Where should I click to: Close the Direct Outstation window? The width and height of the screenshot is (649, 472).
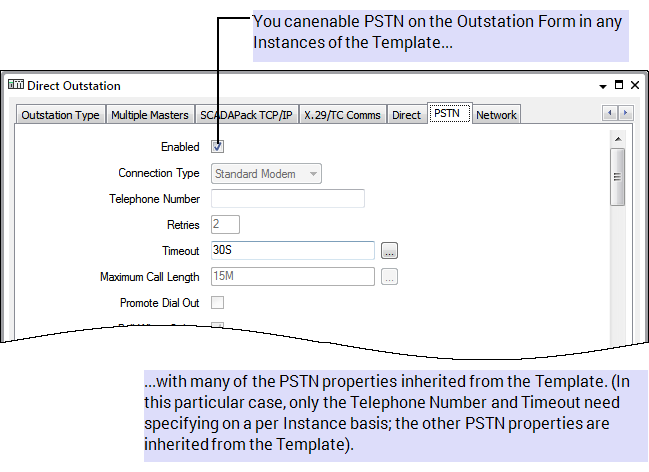[635, 86]
